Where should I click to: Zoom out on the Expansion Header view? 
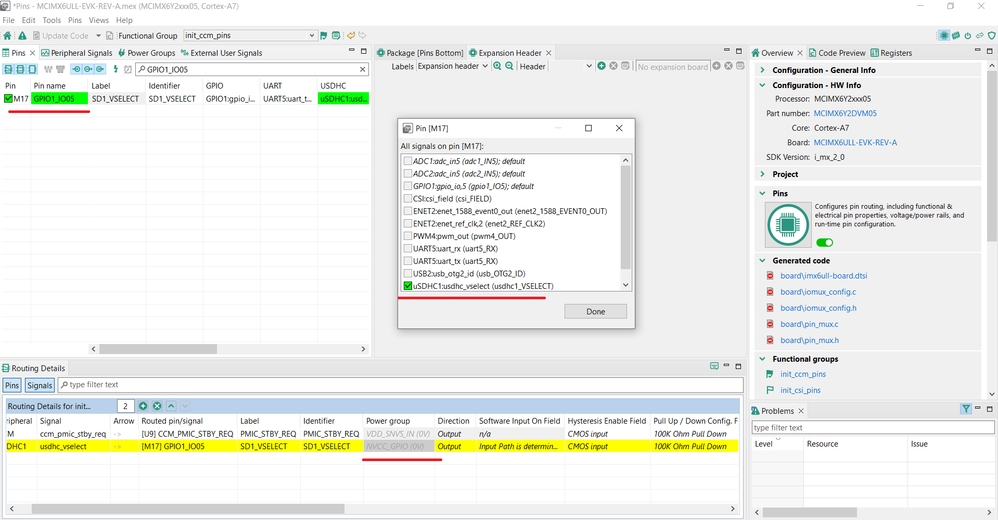509,66
